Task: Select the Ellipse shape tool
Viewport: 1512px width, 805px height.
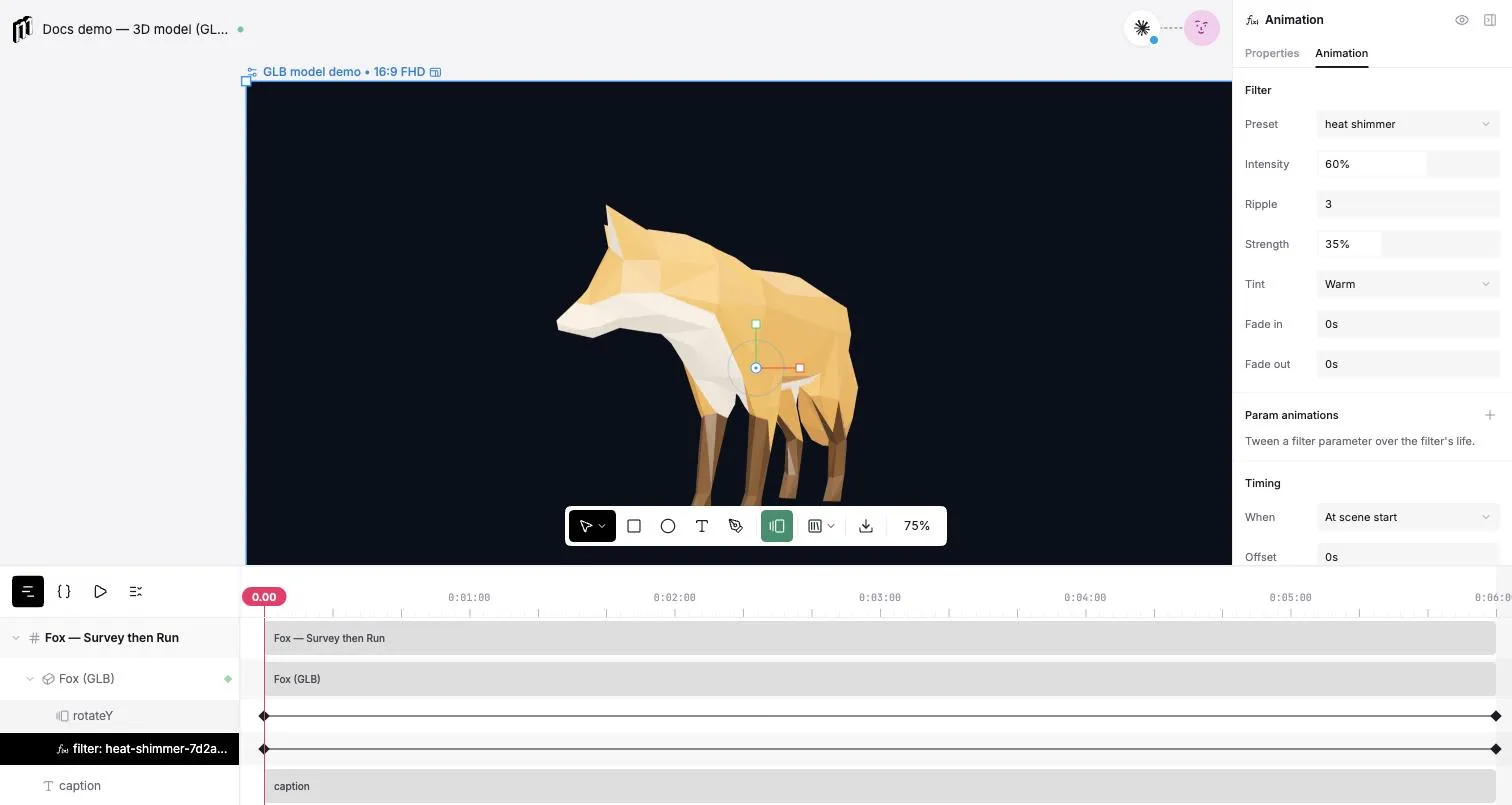Action: coord(668,526)
